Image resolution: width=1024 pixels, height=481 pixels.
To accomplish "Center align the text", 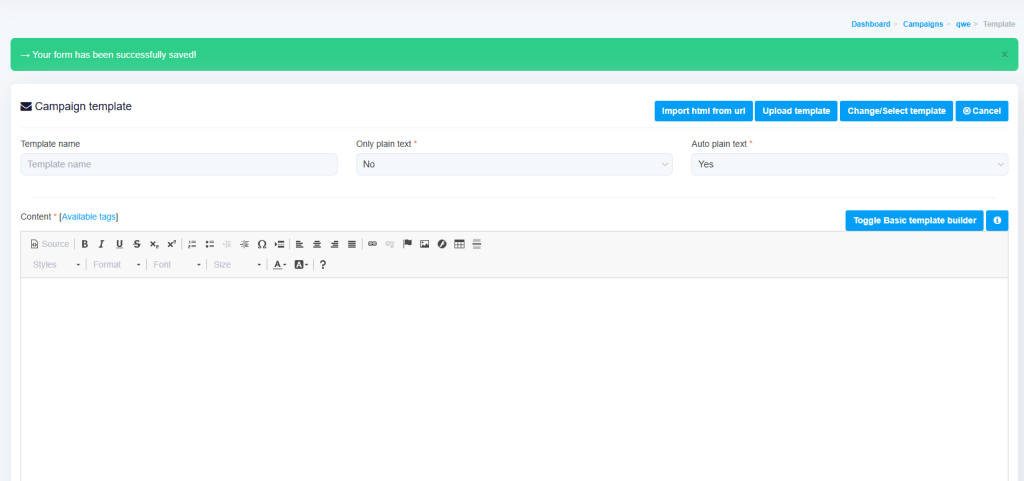I will [317, 244].
